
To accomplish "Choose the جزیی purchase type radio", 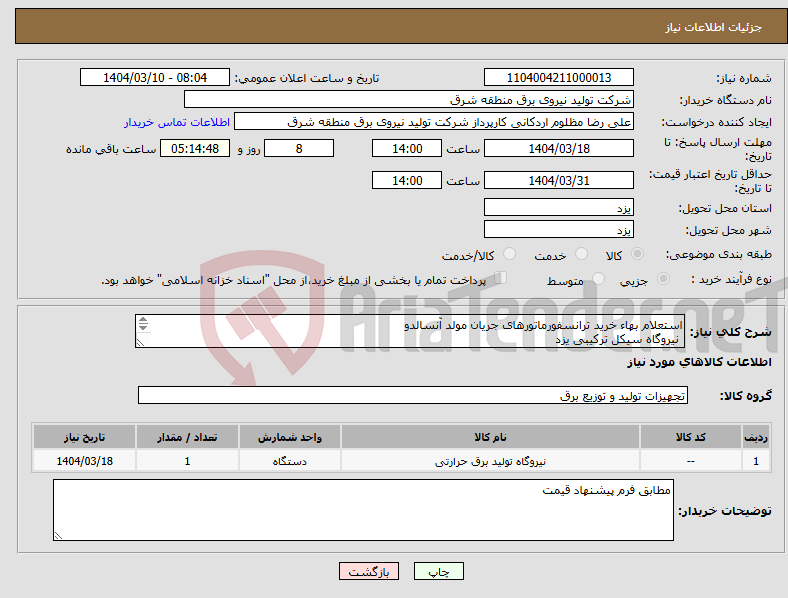I will point(663,278).
